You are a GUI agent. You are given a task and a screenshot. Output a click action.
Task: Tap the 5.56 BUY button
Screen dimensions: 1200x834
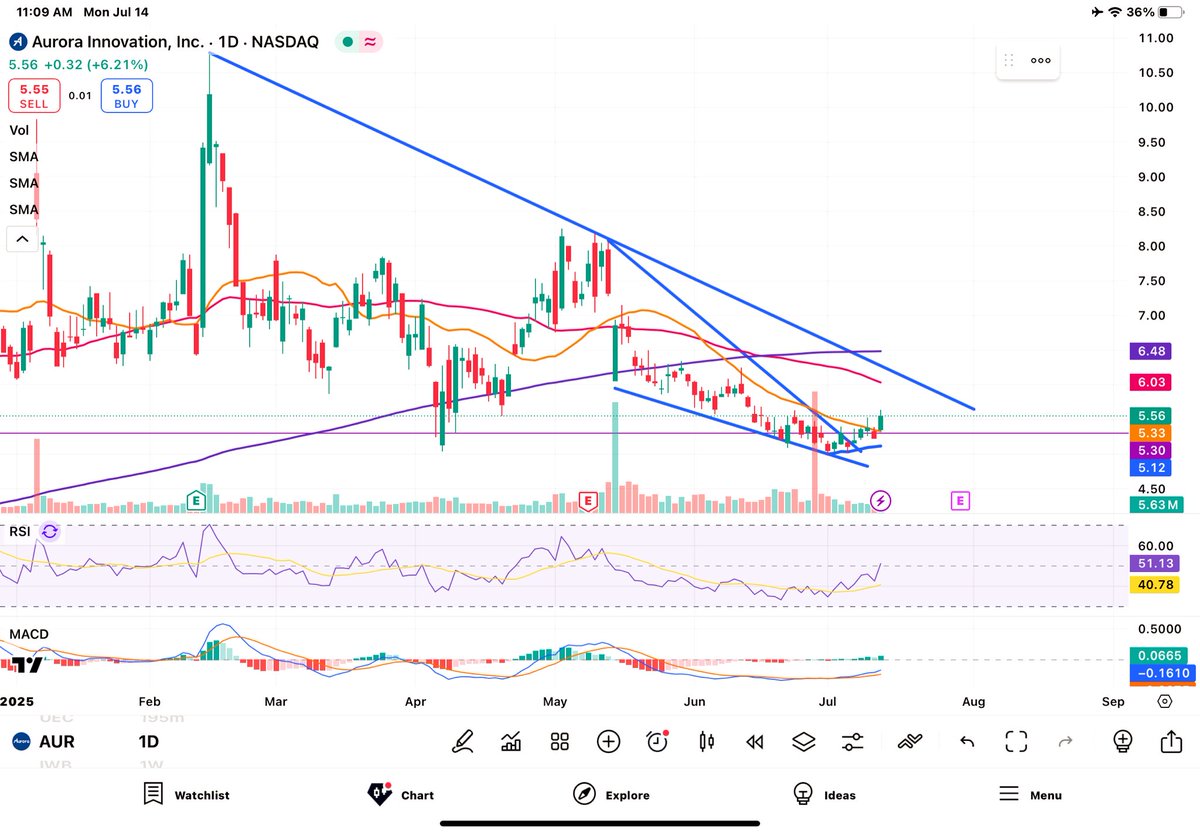pyautogui.click(x=127, y=96)
